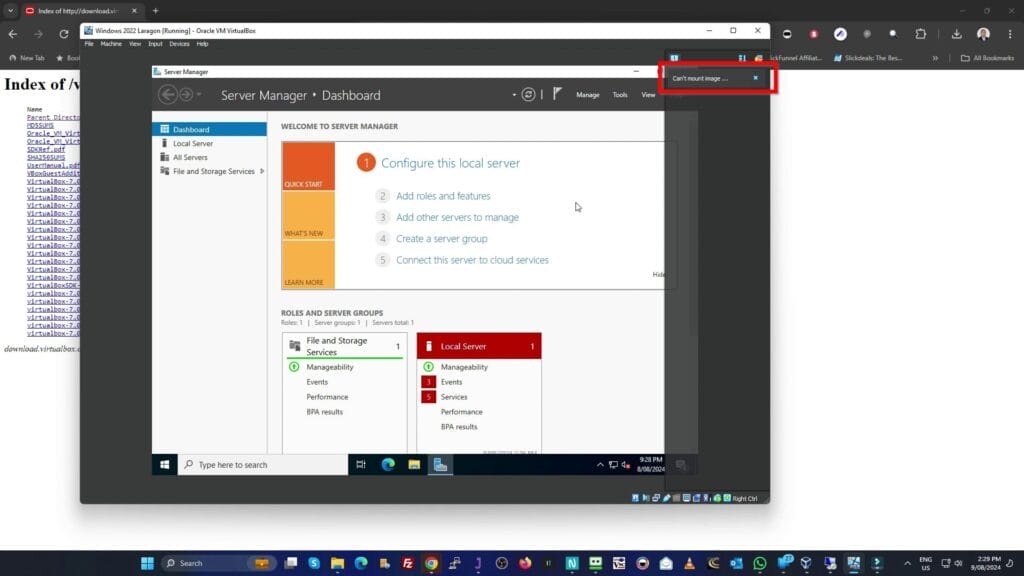Open File Explorer from the guest taskbar
This screenshot has height=576, width=1024.
click(x=414, y=464)
